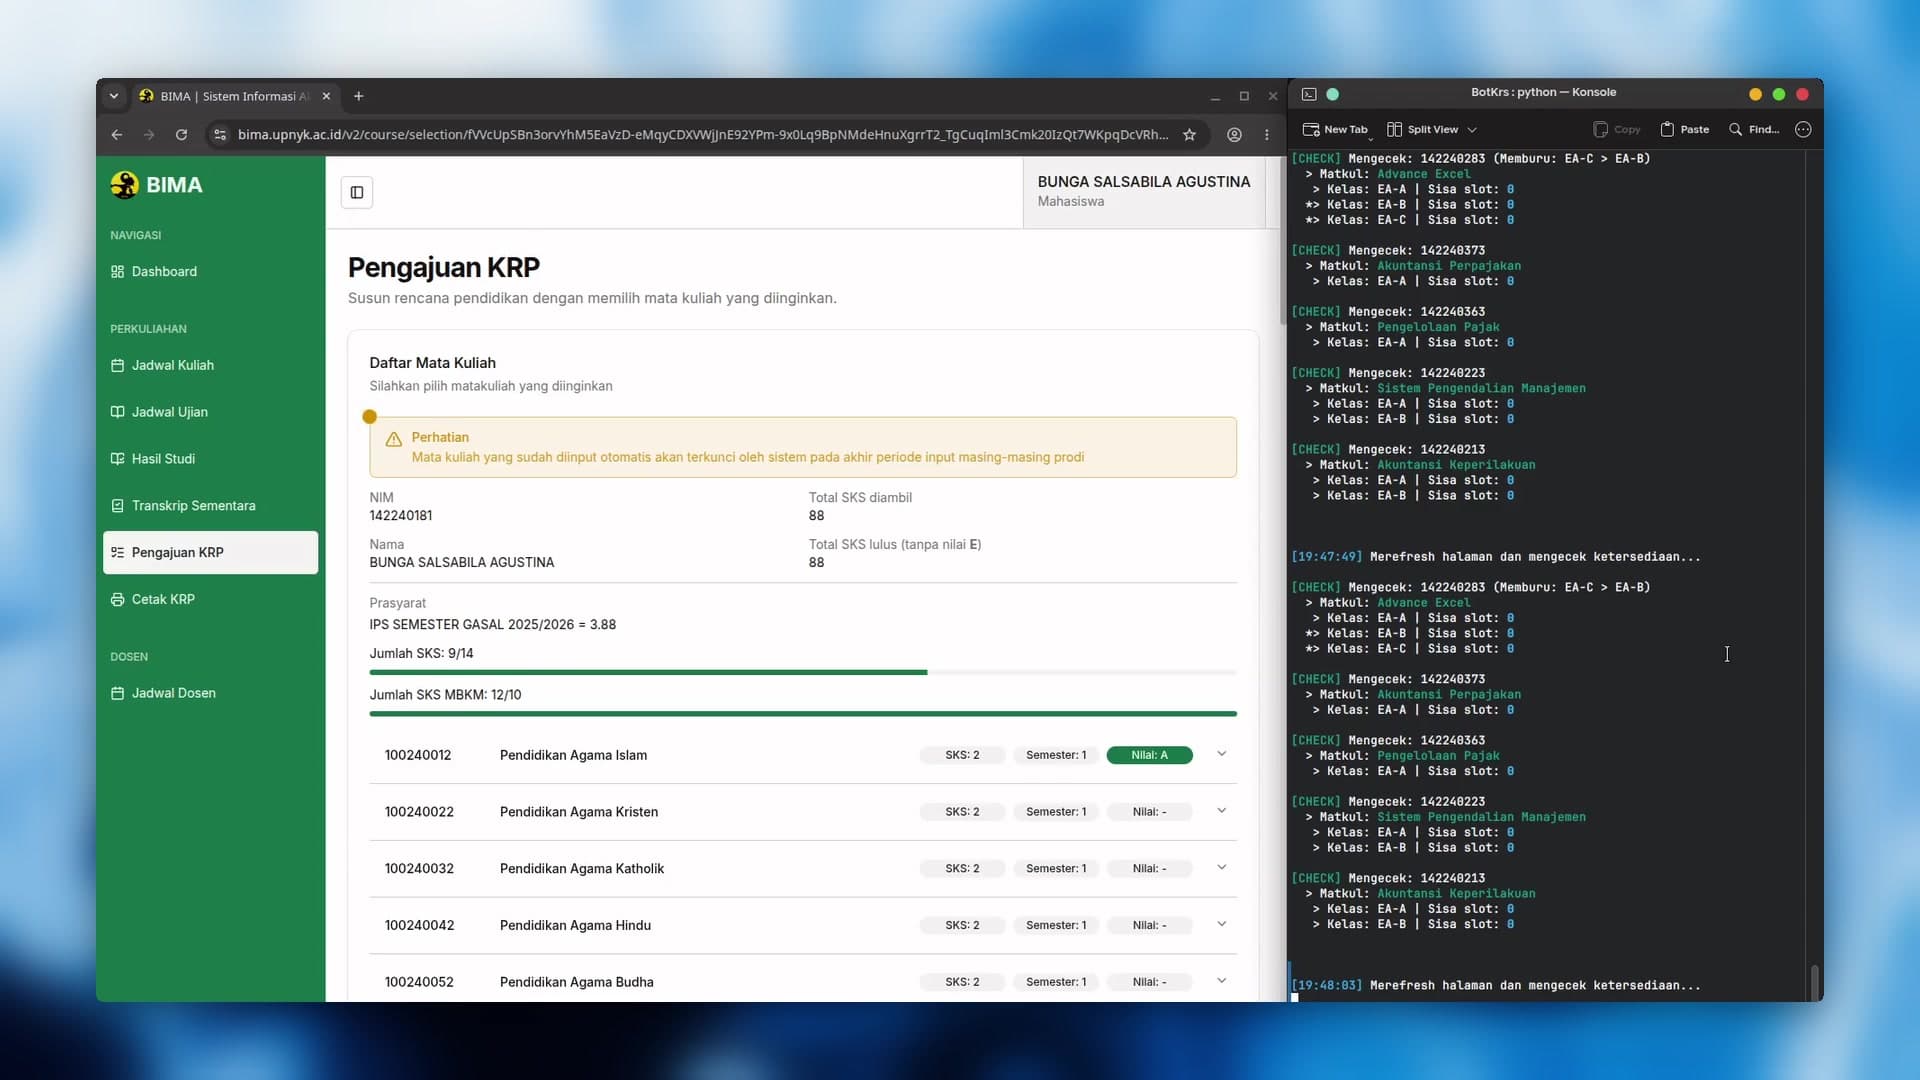1920x1080 pixels.
Task: Click the Konsole terminal icon in titlebar
Action: click(x=1309, y=94)
